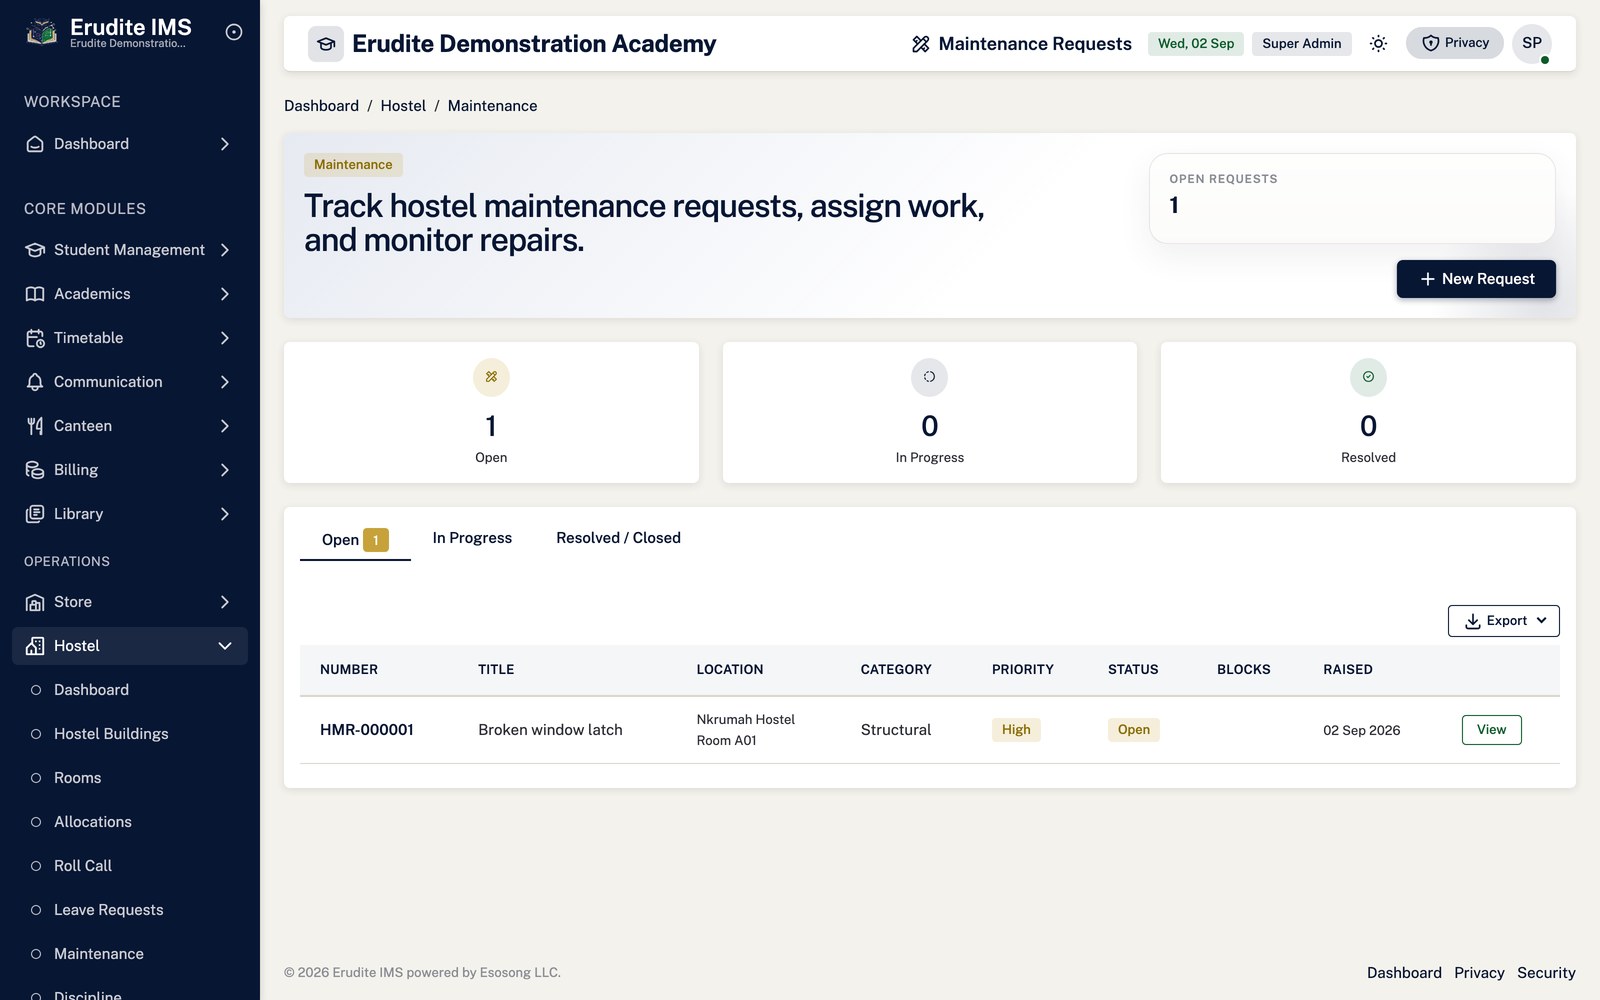The width and height of the screenshot is (1600, 1000).
Task: Click the Communication bell icon
Action: coord(35,382)
